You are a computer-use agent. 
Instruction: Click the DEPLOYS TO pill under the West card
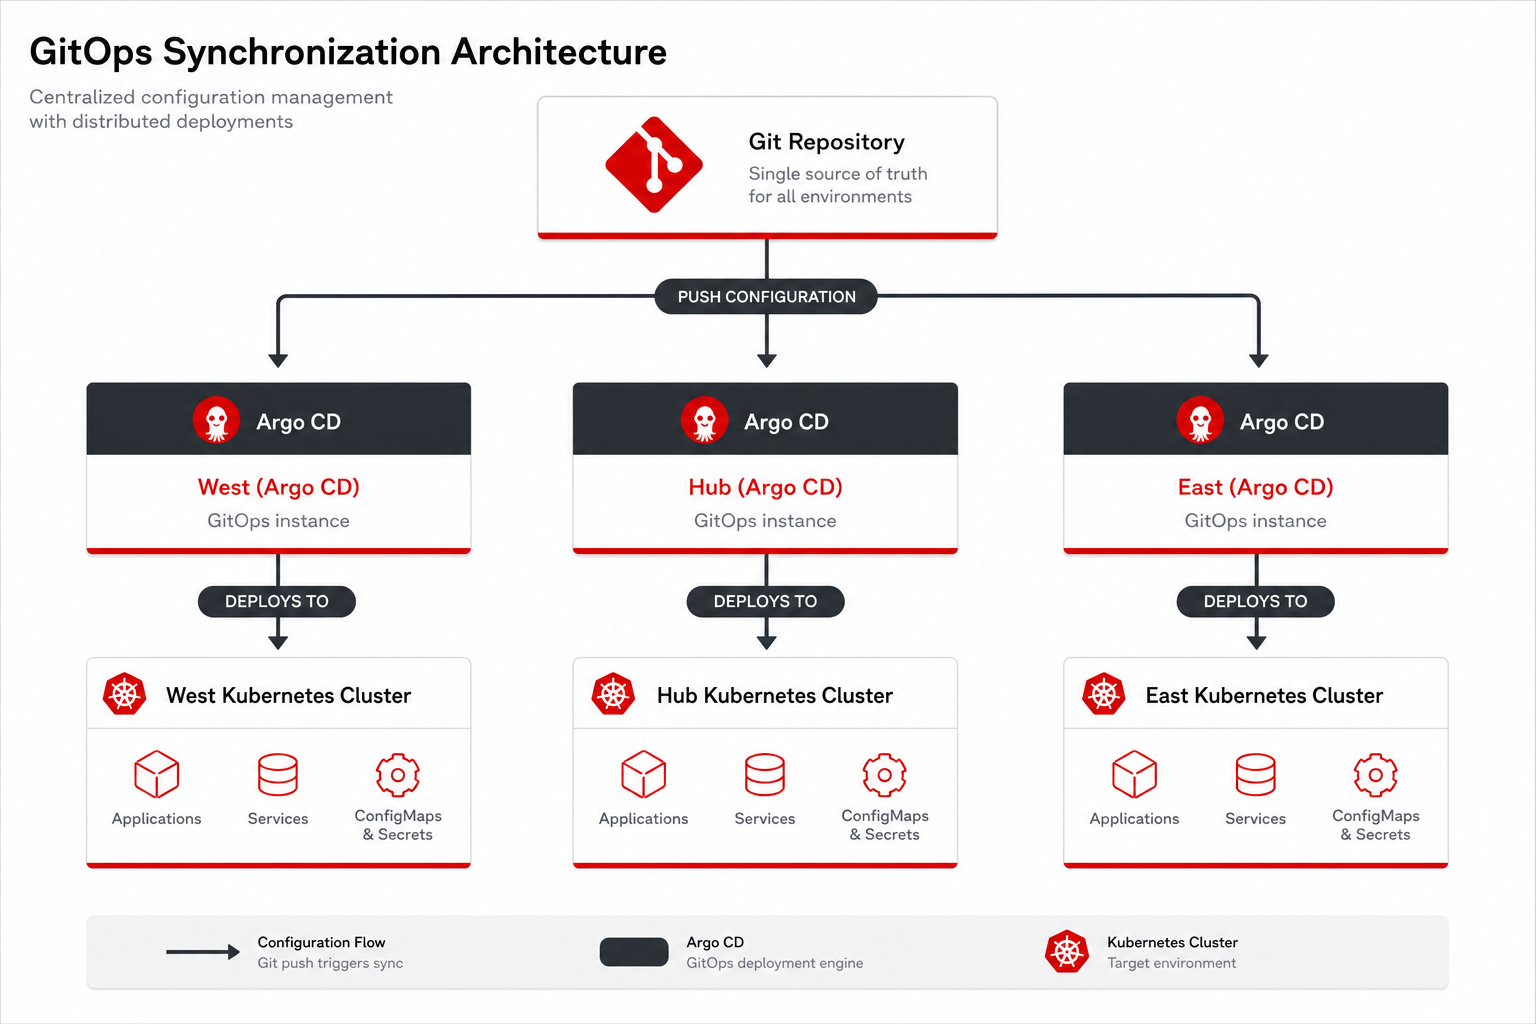pos(277,601)
